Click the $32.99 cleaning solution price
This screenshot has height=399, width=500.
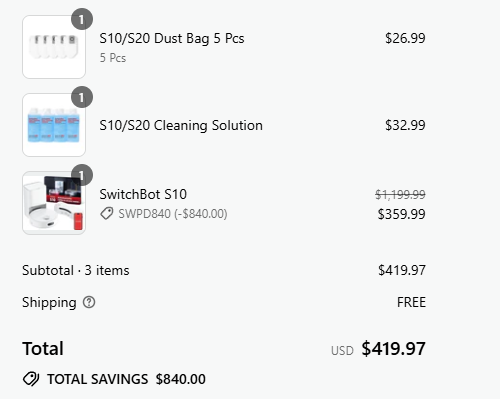tap(405, 125)
